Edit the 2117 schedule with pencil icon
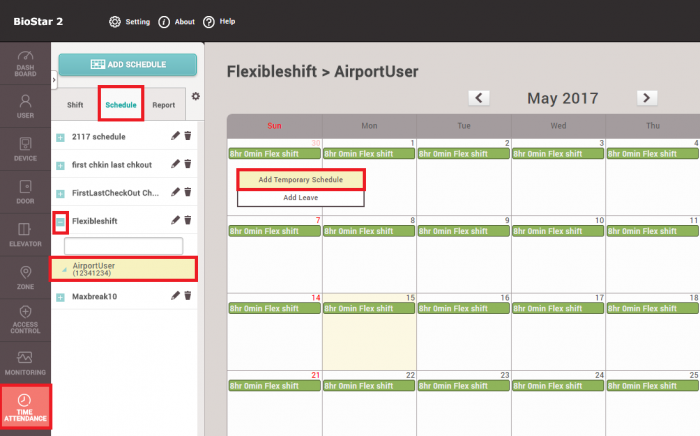This screenshot has width=700, height=436. coord(175,136)
